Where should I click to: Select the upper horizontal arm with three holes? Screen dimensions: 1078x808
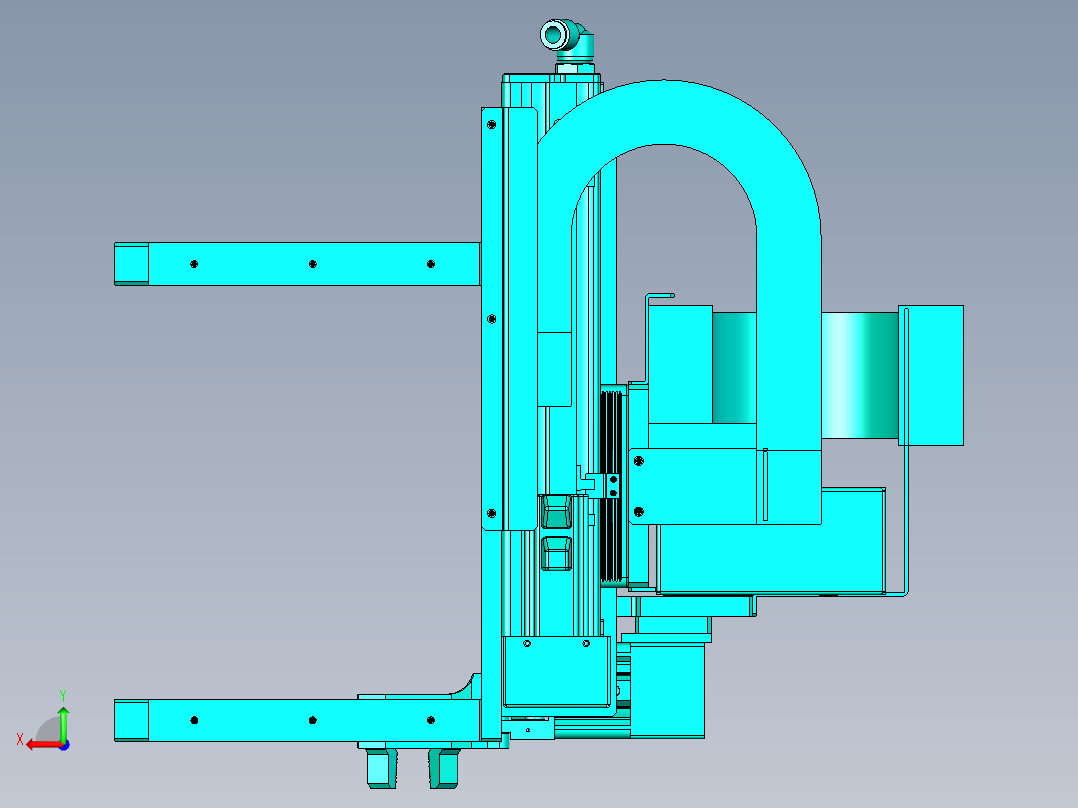[x=297, y=264]
